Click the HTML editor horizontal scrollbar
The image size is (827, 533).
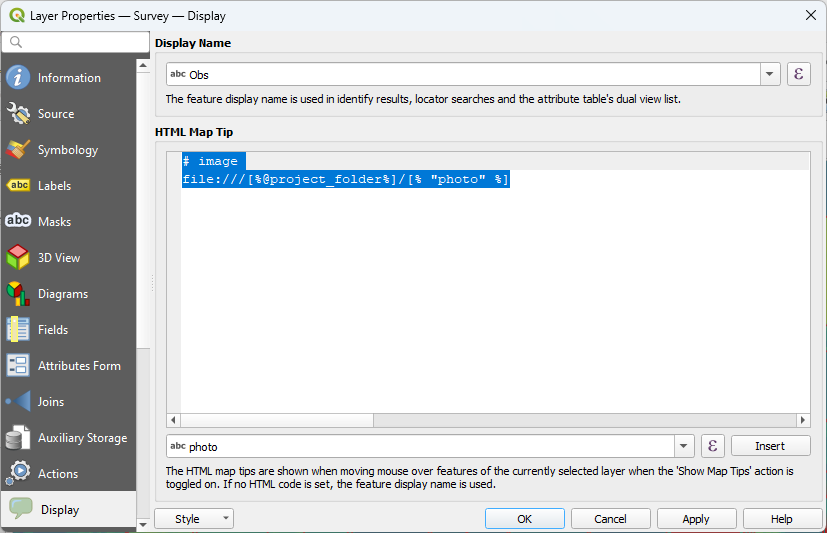(487, 420)
